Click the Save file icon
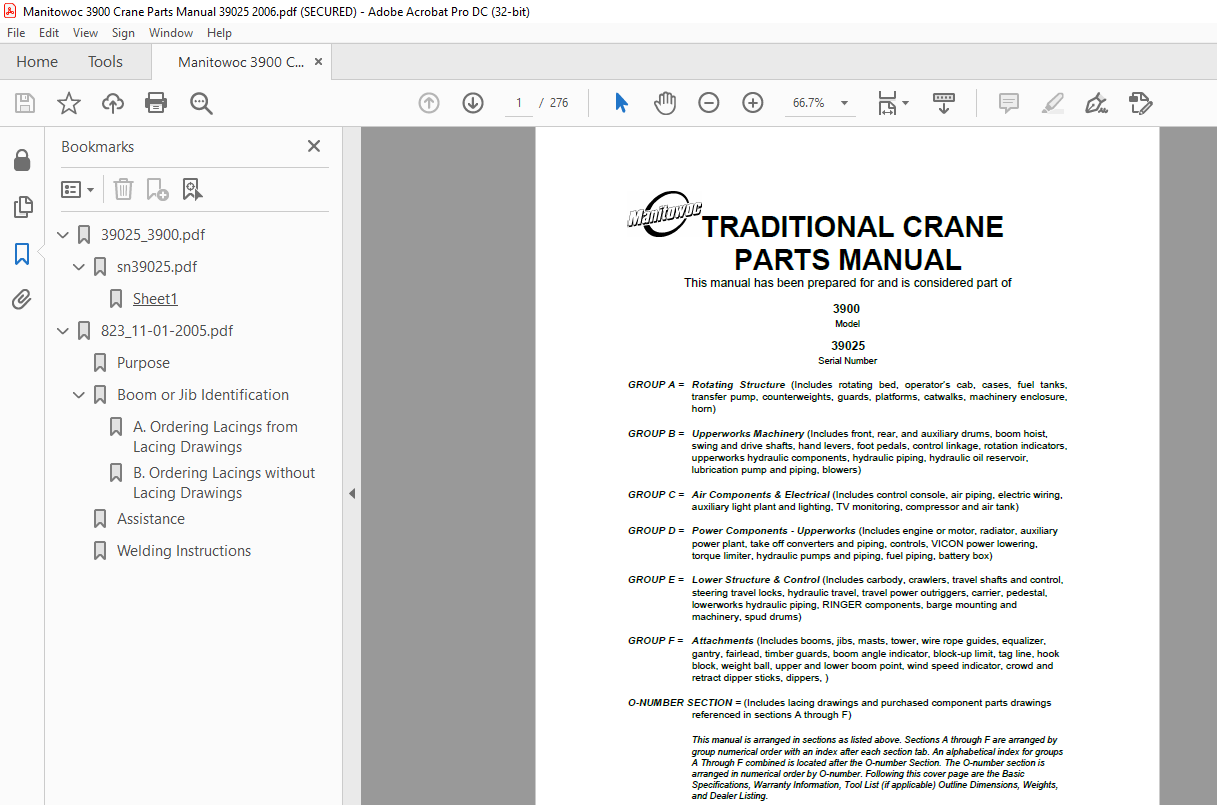Screen dimensions: 1217x805 click(25, 103)
